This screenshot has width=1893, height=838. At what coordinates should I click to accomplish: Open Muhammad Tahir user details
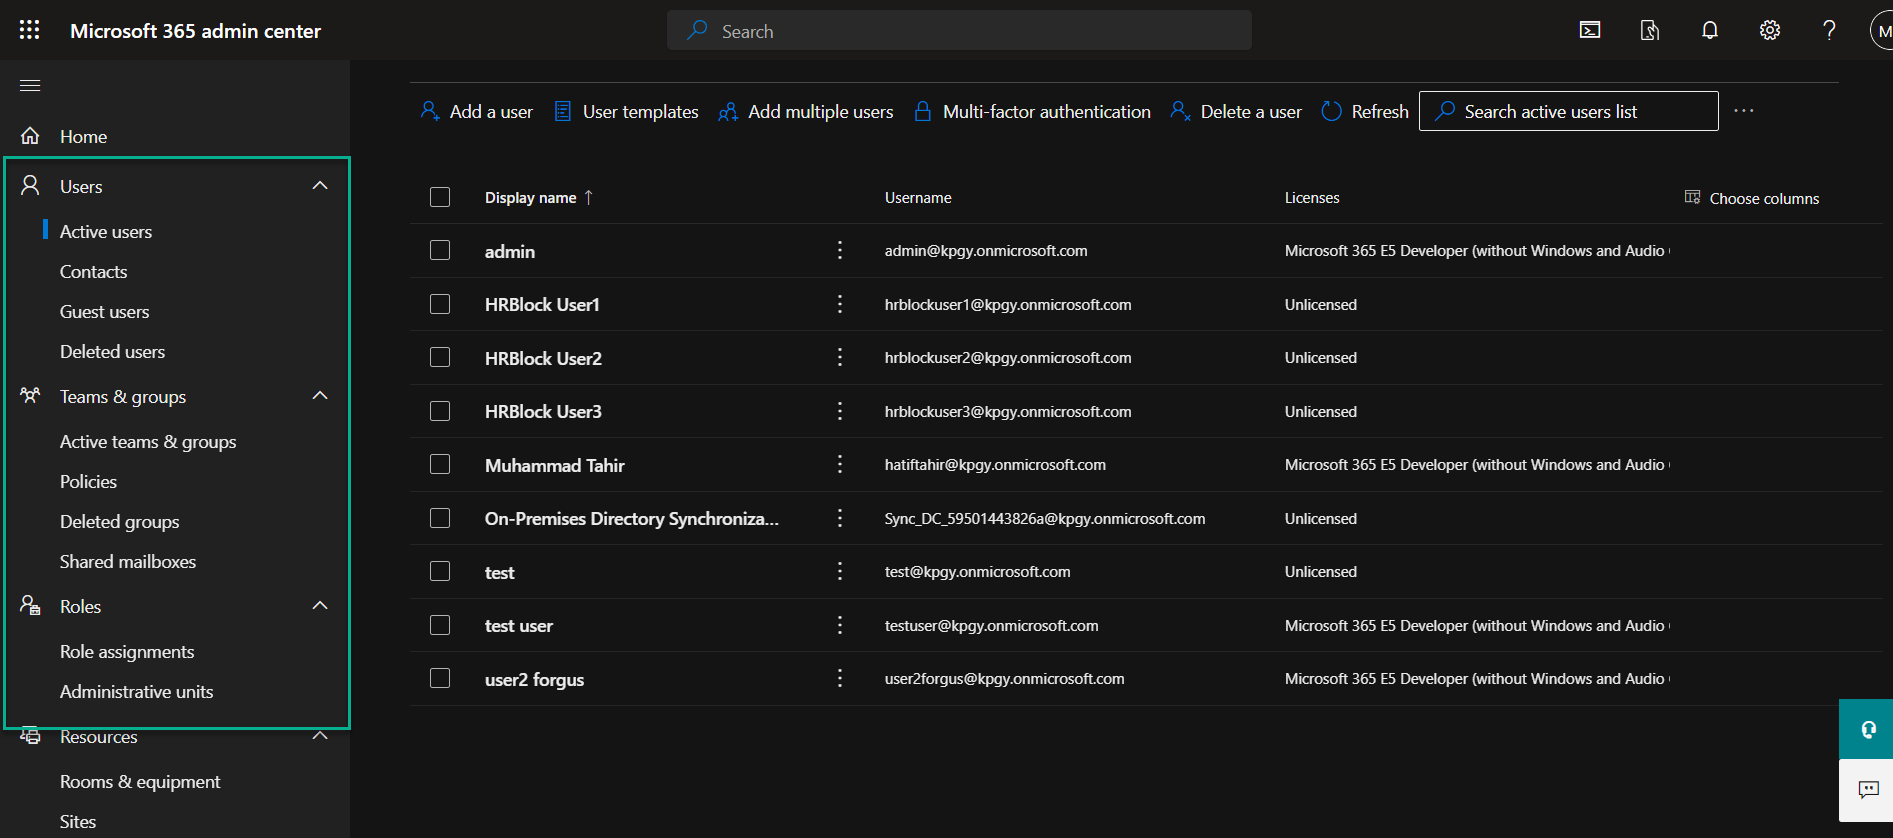[555, 465]
